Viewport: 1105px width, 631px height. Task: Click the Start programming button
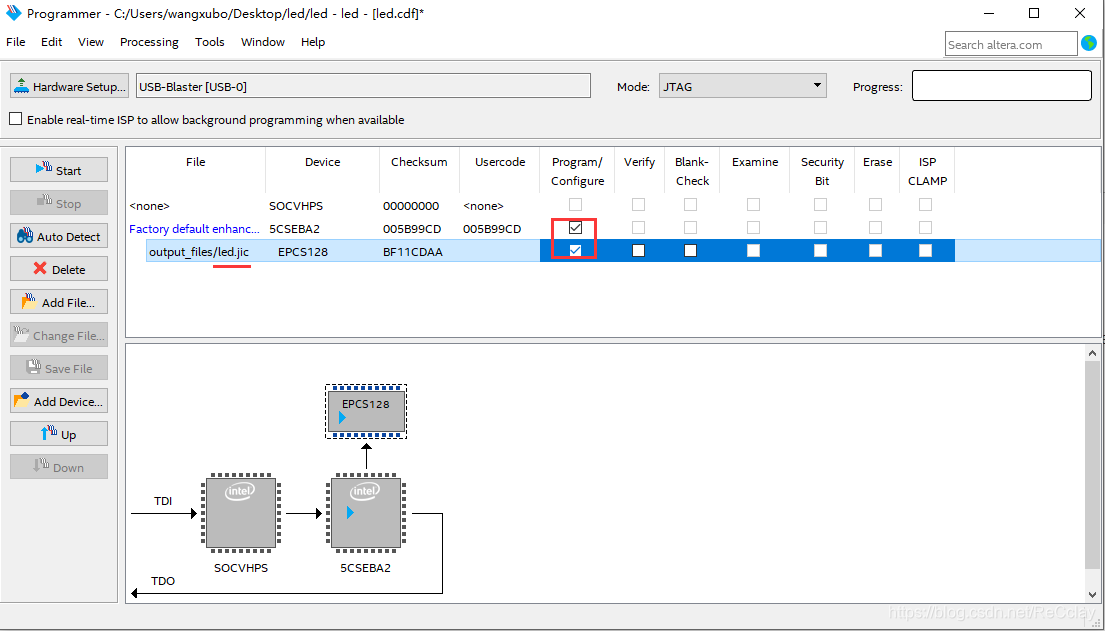coord(58,170)
